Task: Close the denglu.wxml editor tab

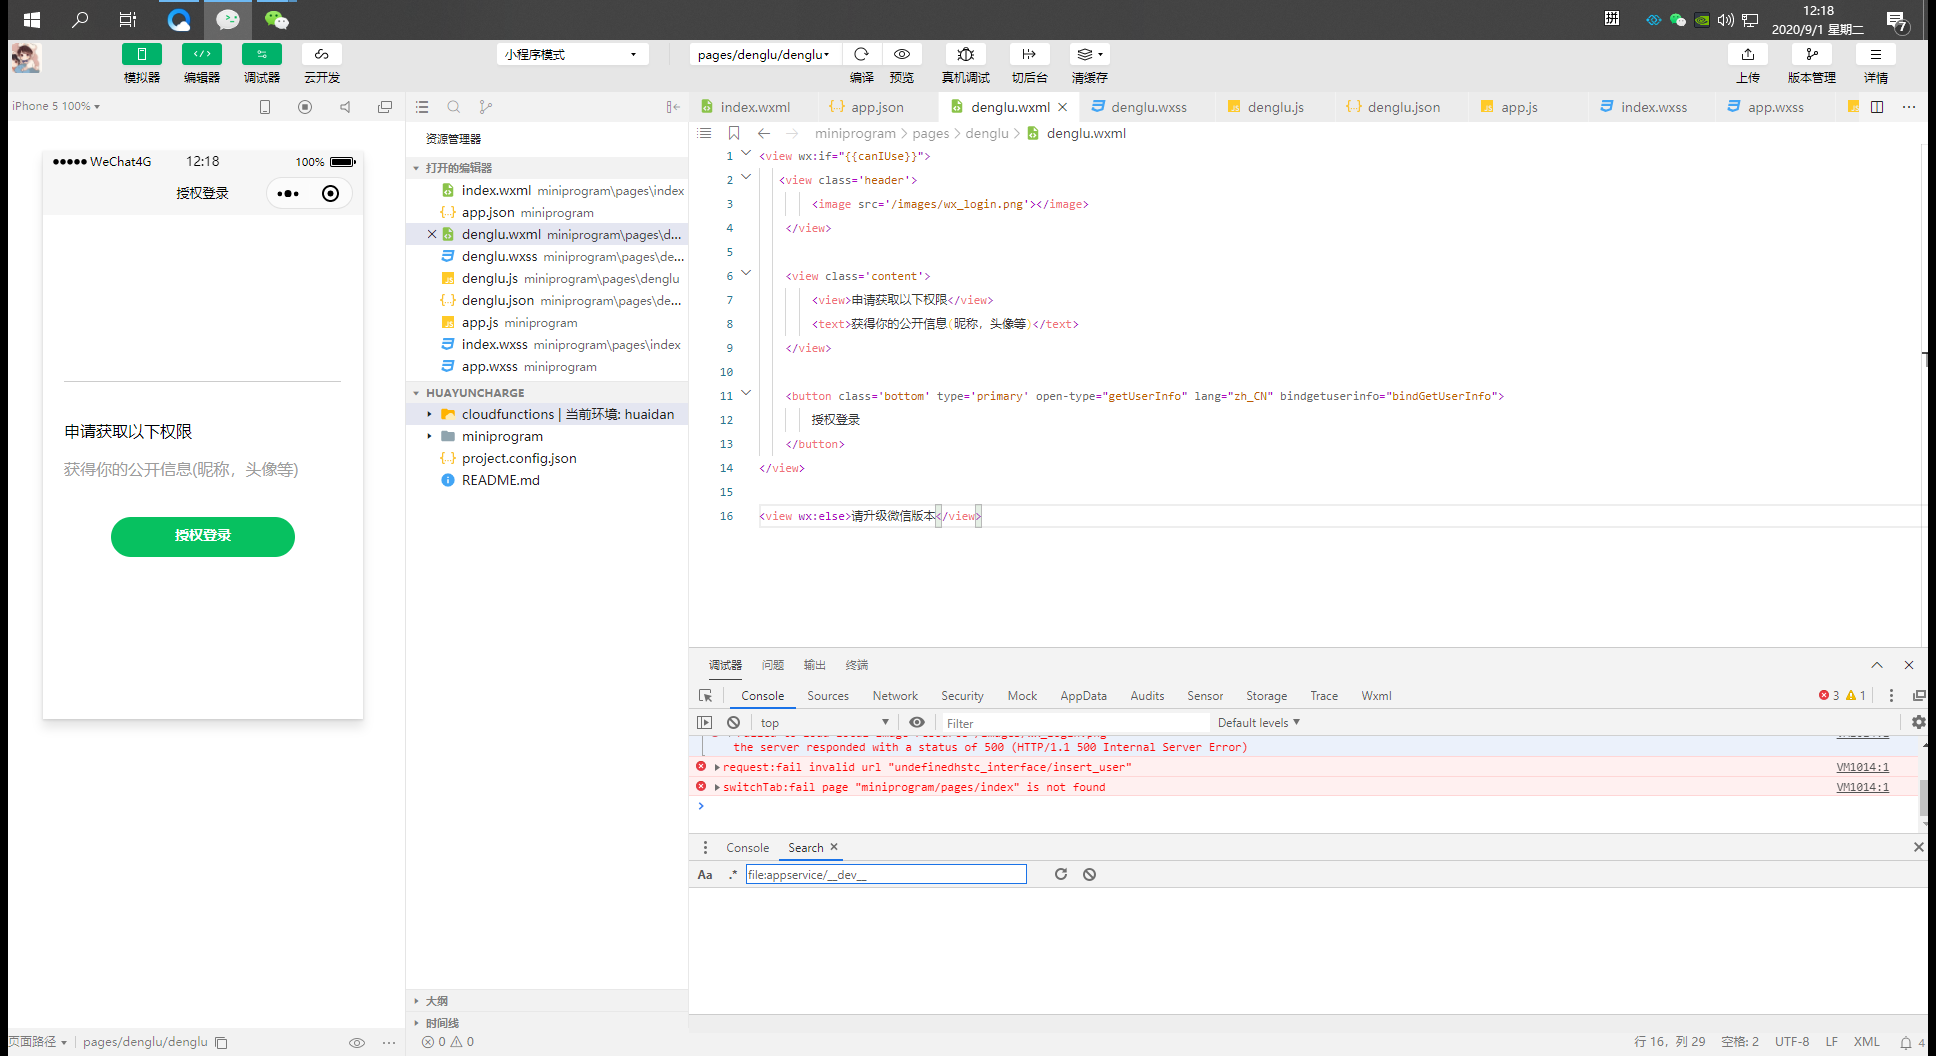Action: point(1063,107)
